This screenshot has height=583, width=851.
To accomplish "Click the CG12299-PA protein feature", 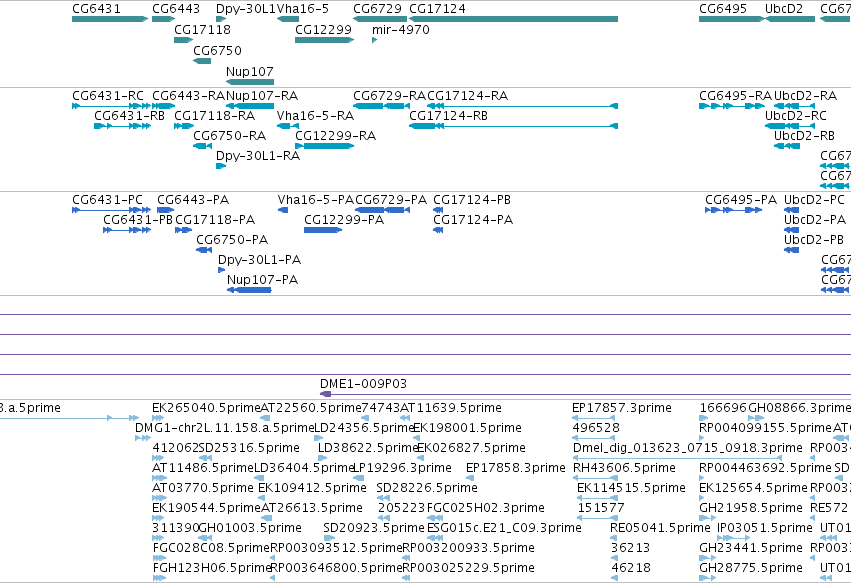I will point(323,230).
